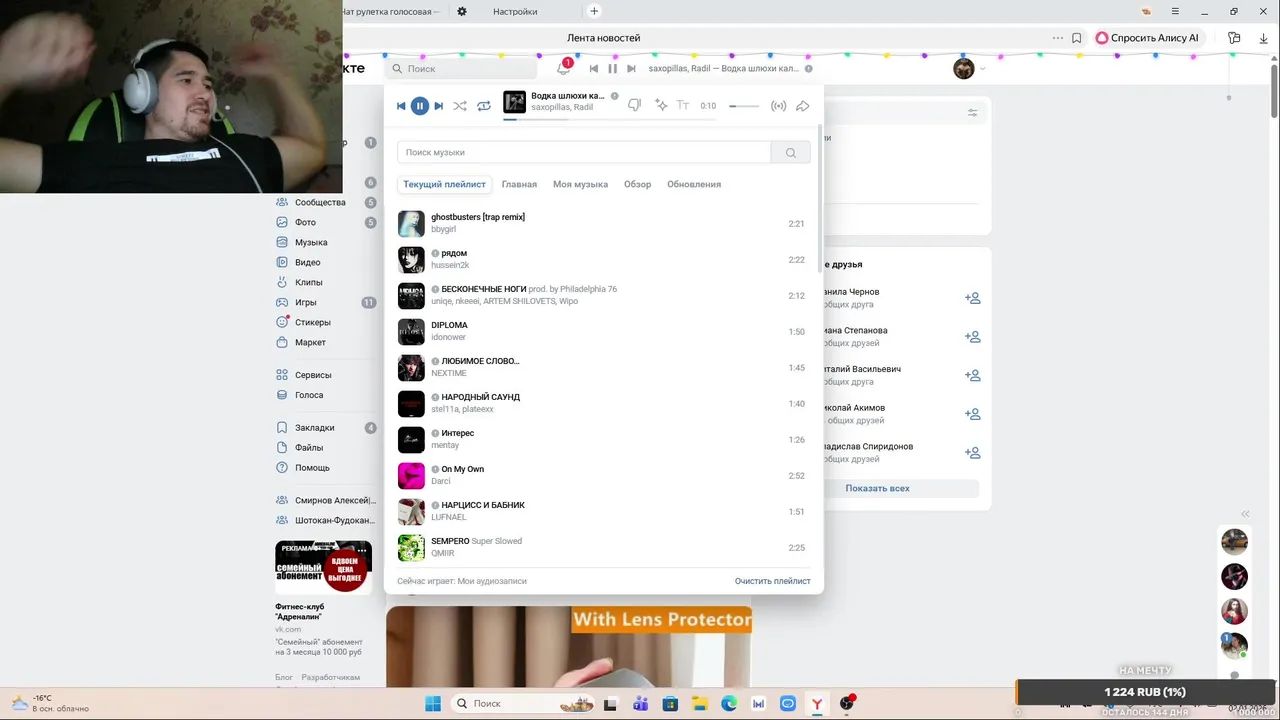Play the track DIPLOMA by idonower

pos(604,331)
